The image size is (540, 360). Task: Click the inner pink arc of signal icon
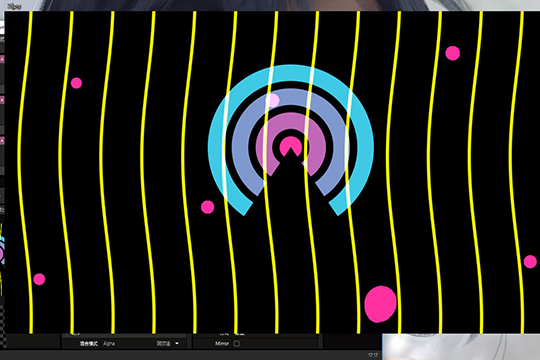[x=291, y=120]
